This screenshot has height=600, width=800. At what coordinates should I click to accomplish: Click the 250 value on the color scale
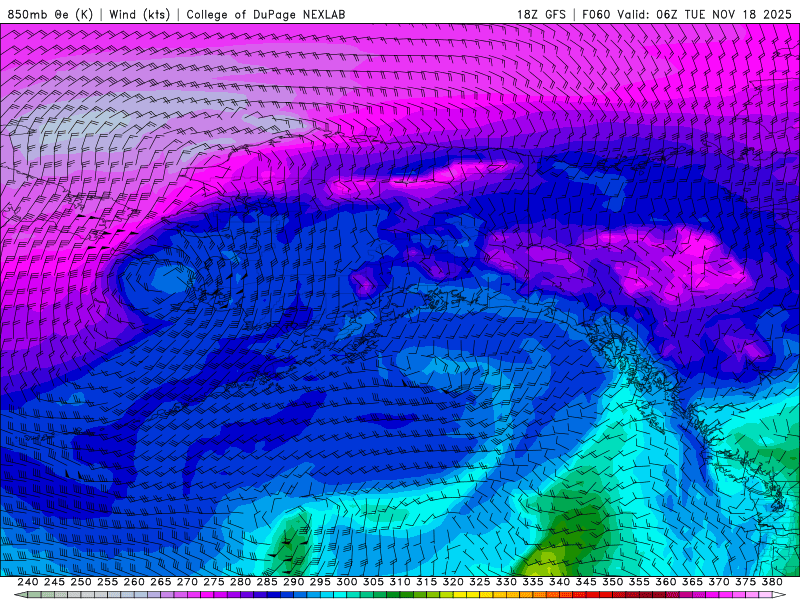click(81, 582)
